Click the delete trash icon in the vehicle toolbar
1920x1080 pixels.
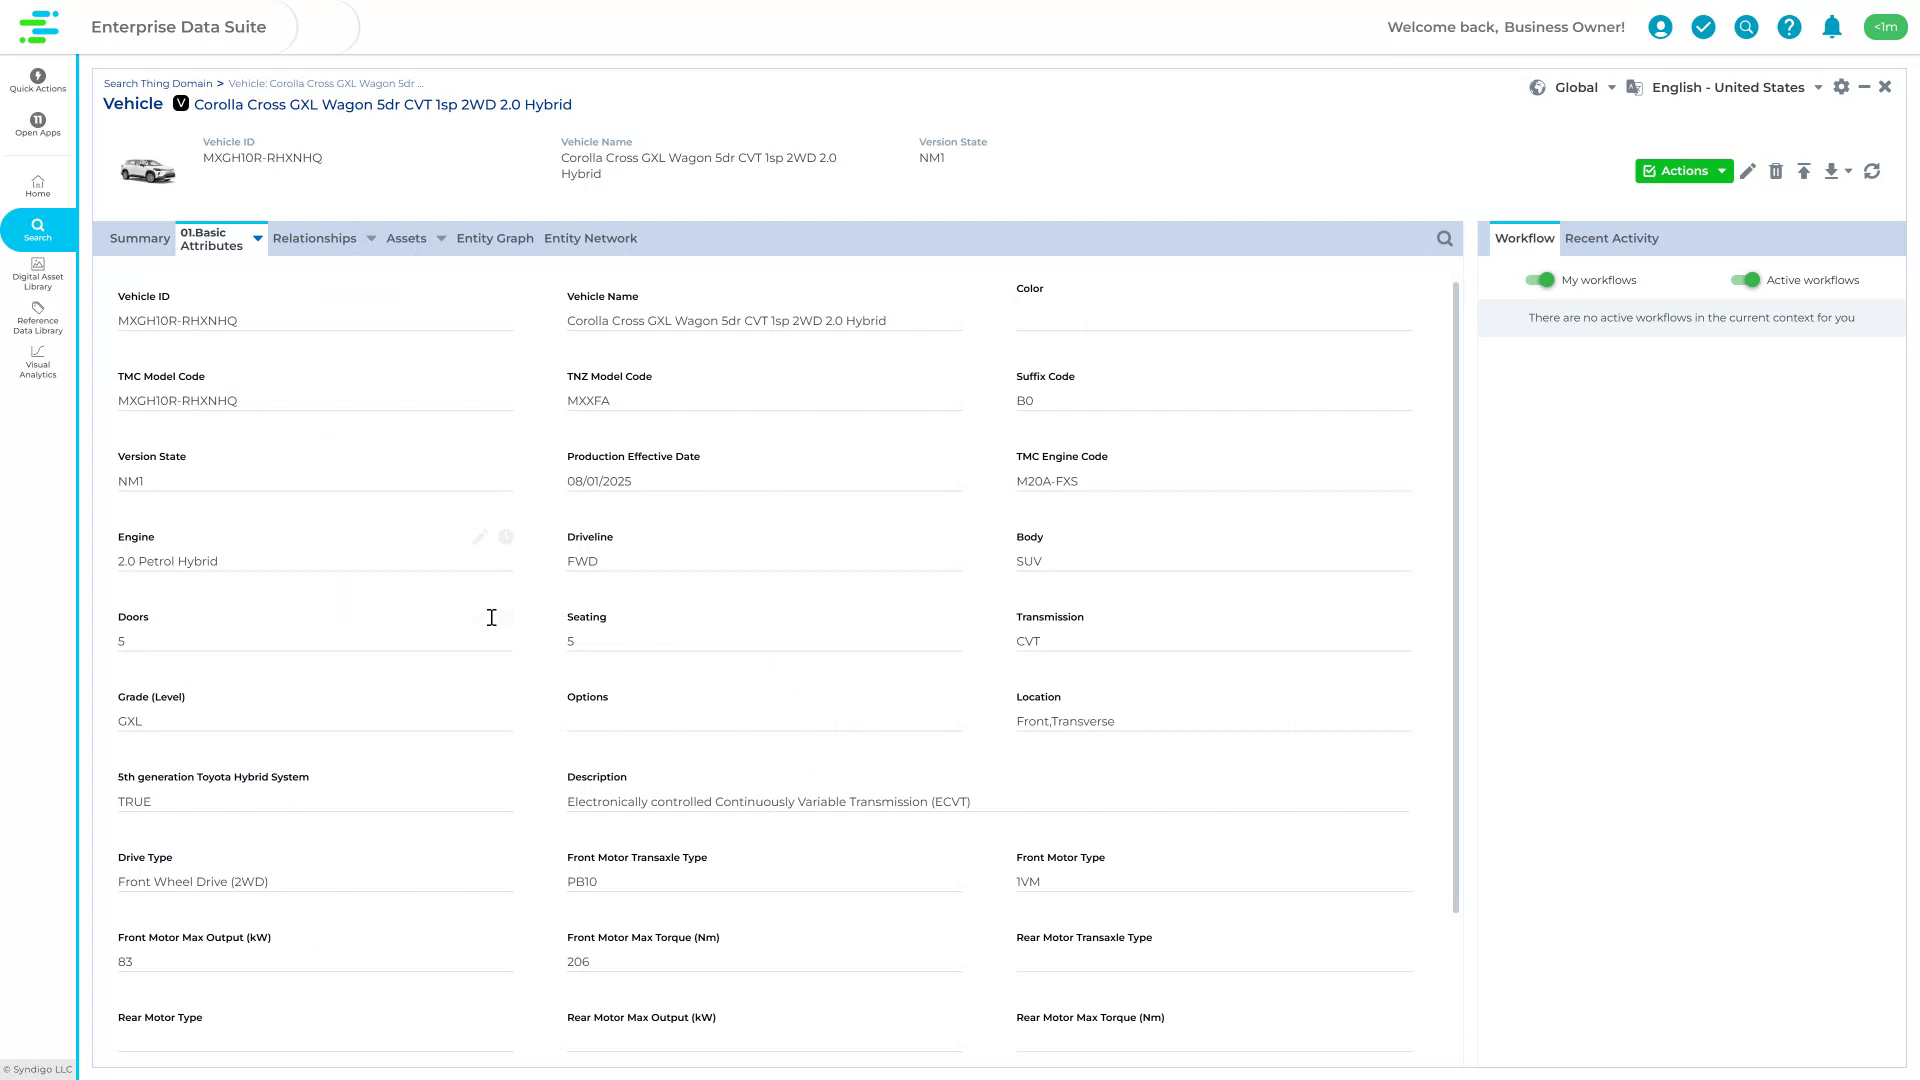coord(1777,171)
